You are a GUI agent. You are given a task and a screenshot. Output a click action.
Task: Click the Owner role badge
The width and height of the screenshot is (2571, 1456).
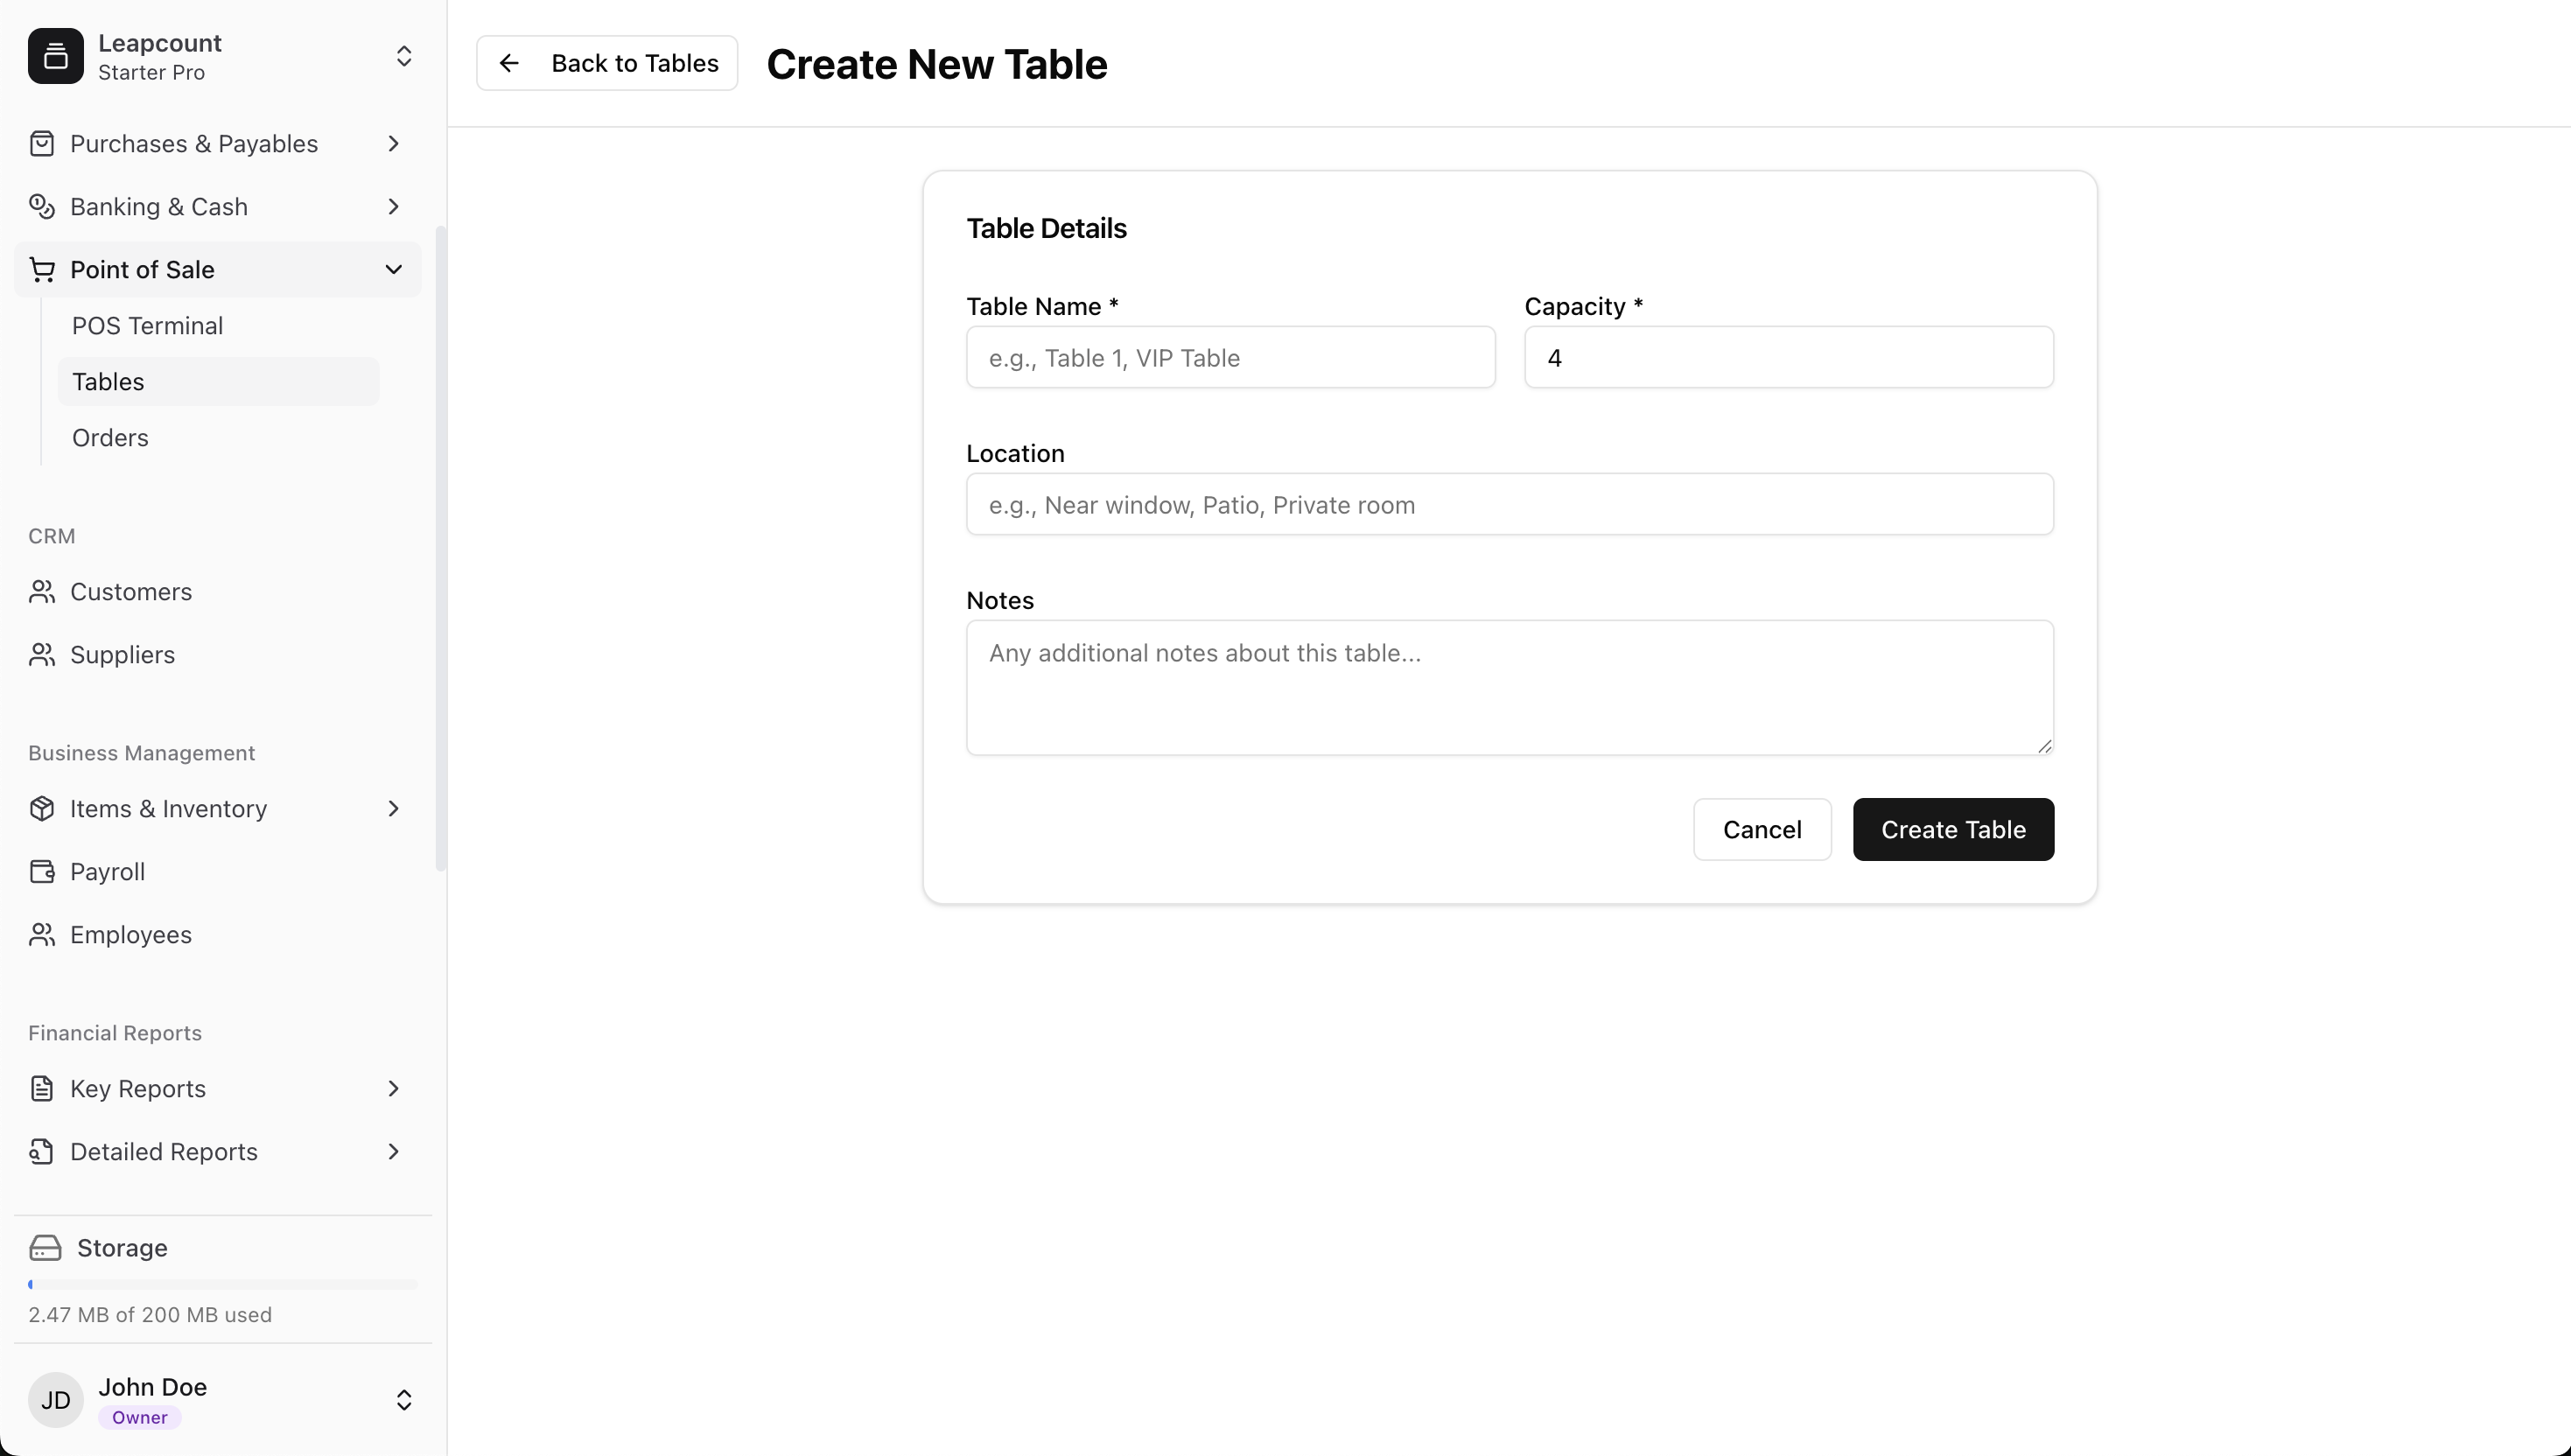[140, 1418]
